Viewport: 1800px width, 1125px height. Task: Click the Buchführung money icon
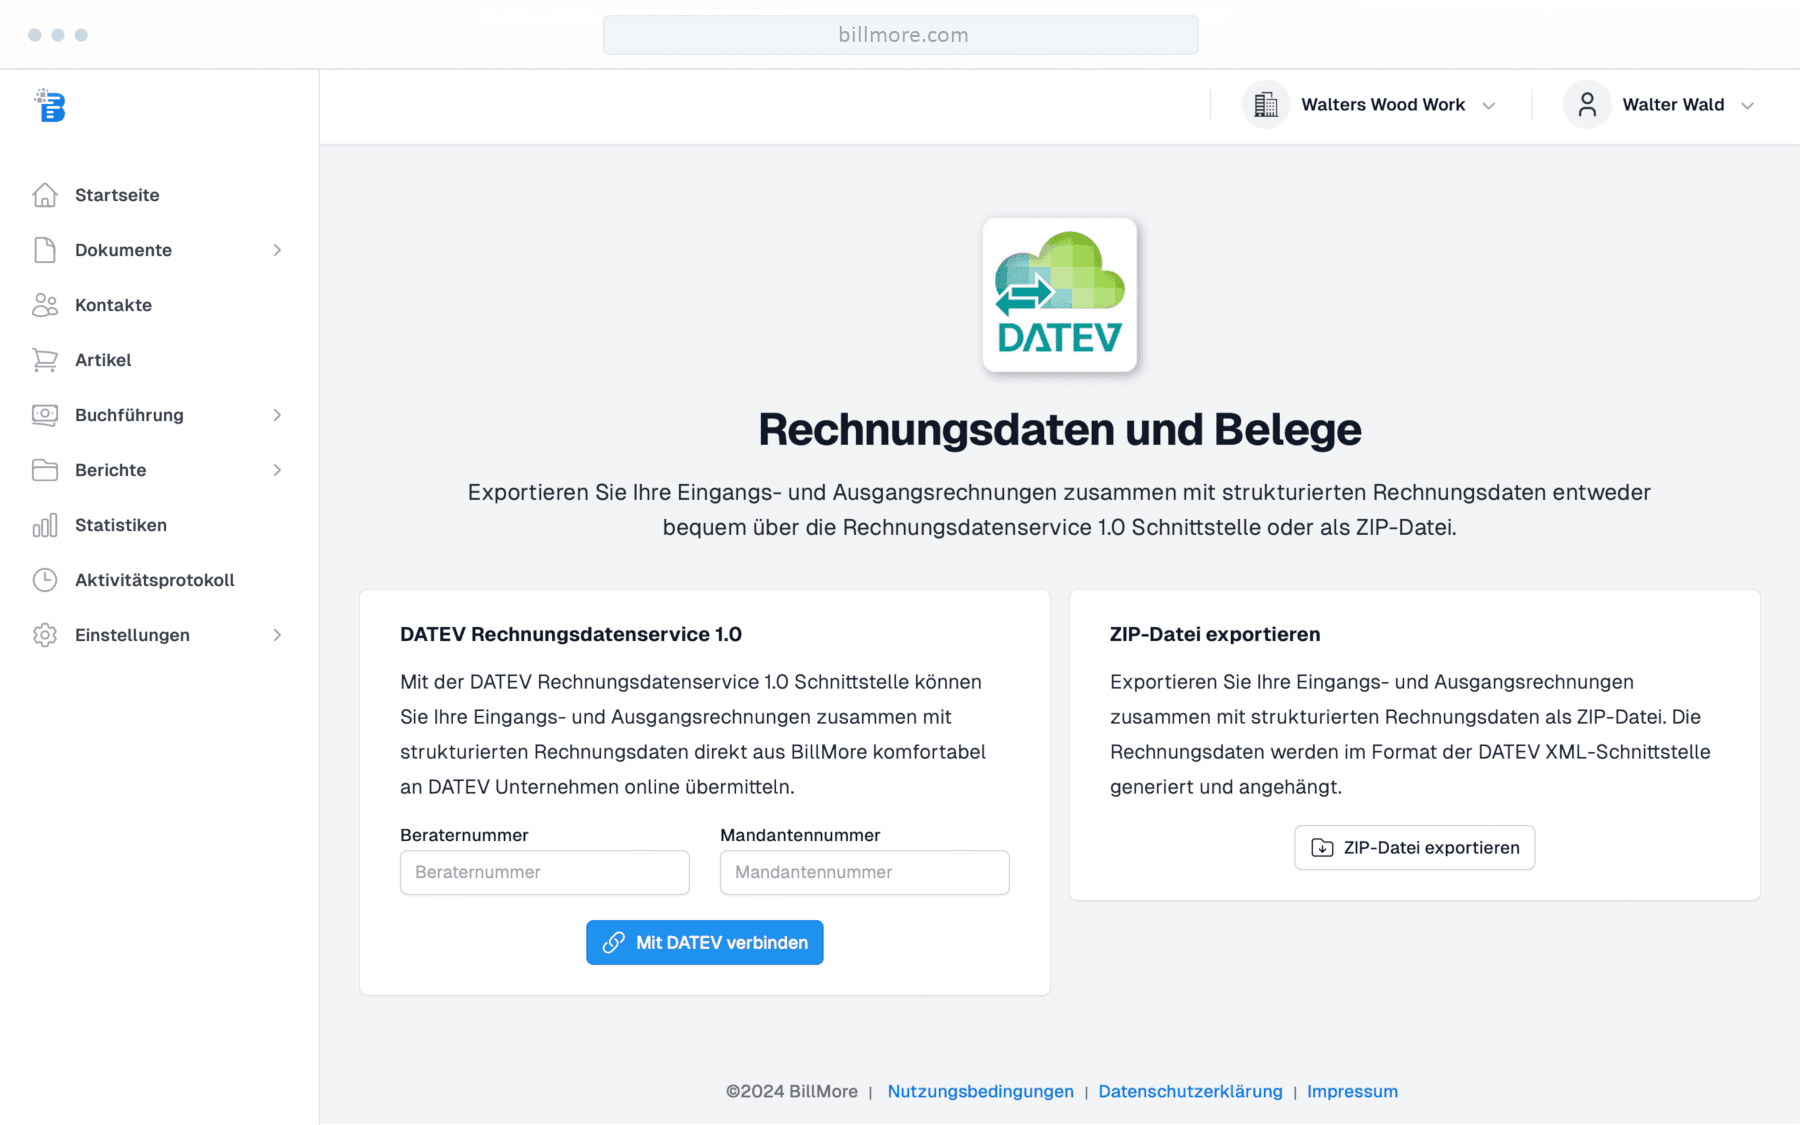tap(45, 415)
